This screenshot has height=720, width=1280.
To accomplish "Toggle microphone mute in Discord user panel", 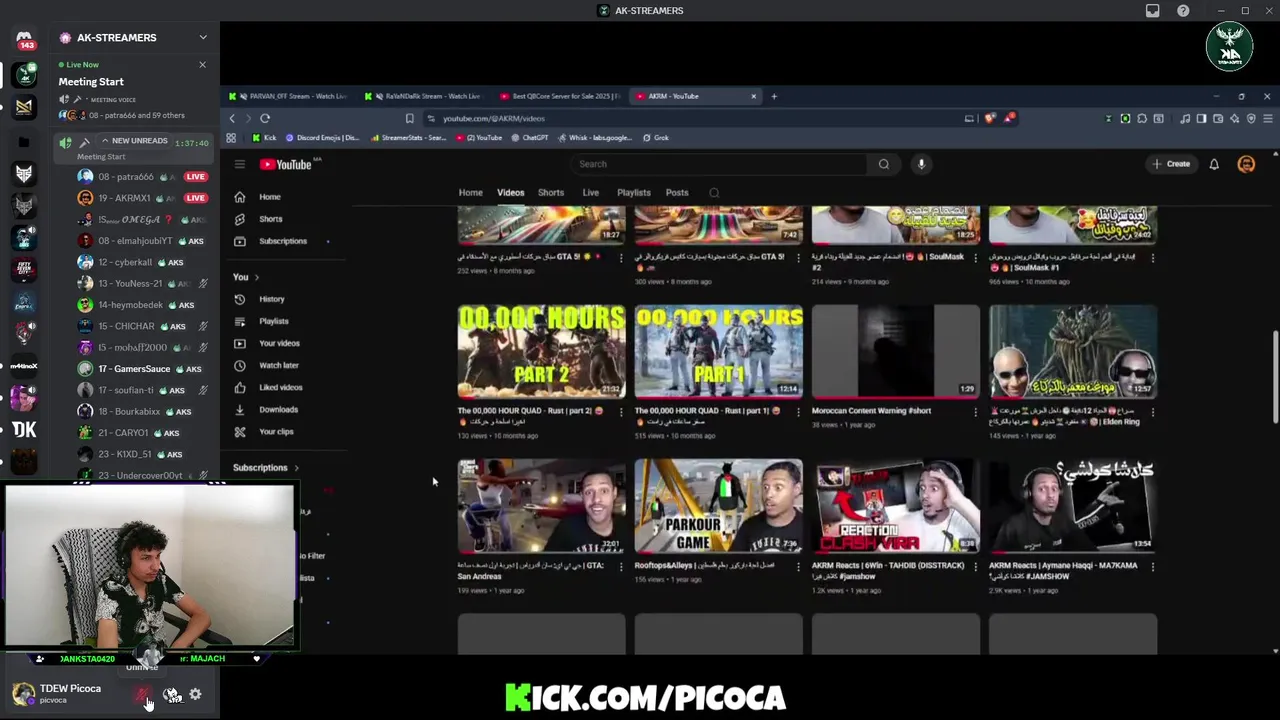I will coord(143,694).
